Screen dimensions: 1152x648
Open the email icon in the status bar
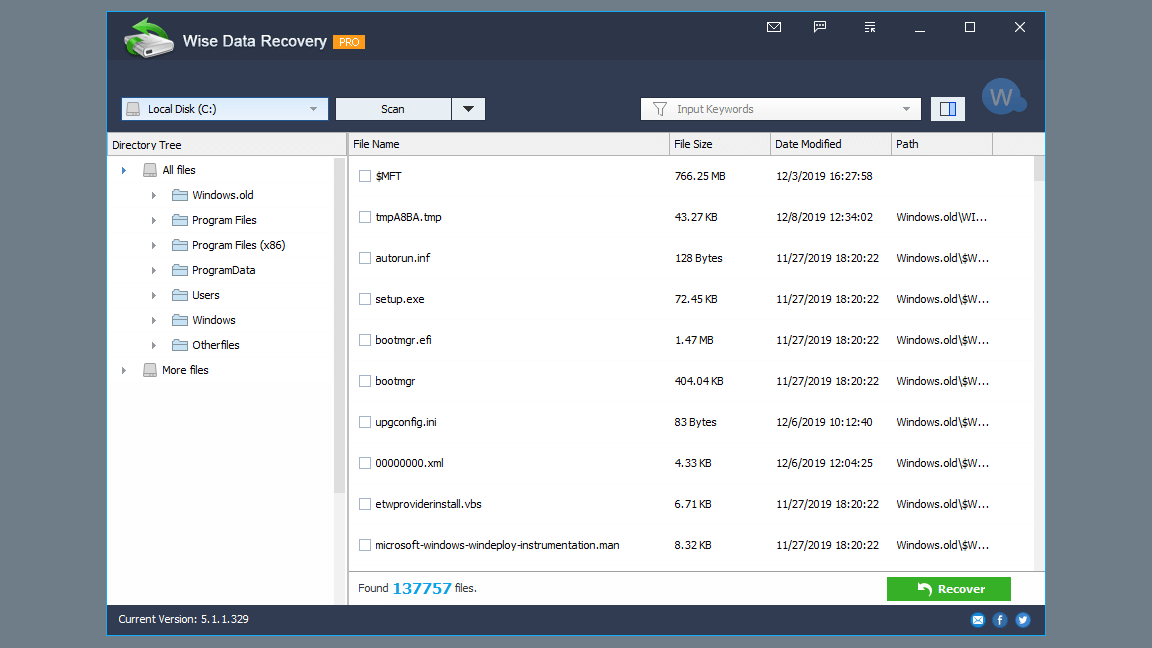coord(978,620)
